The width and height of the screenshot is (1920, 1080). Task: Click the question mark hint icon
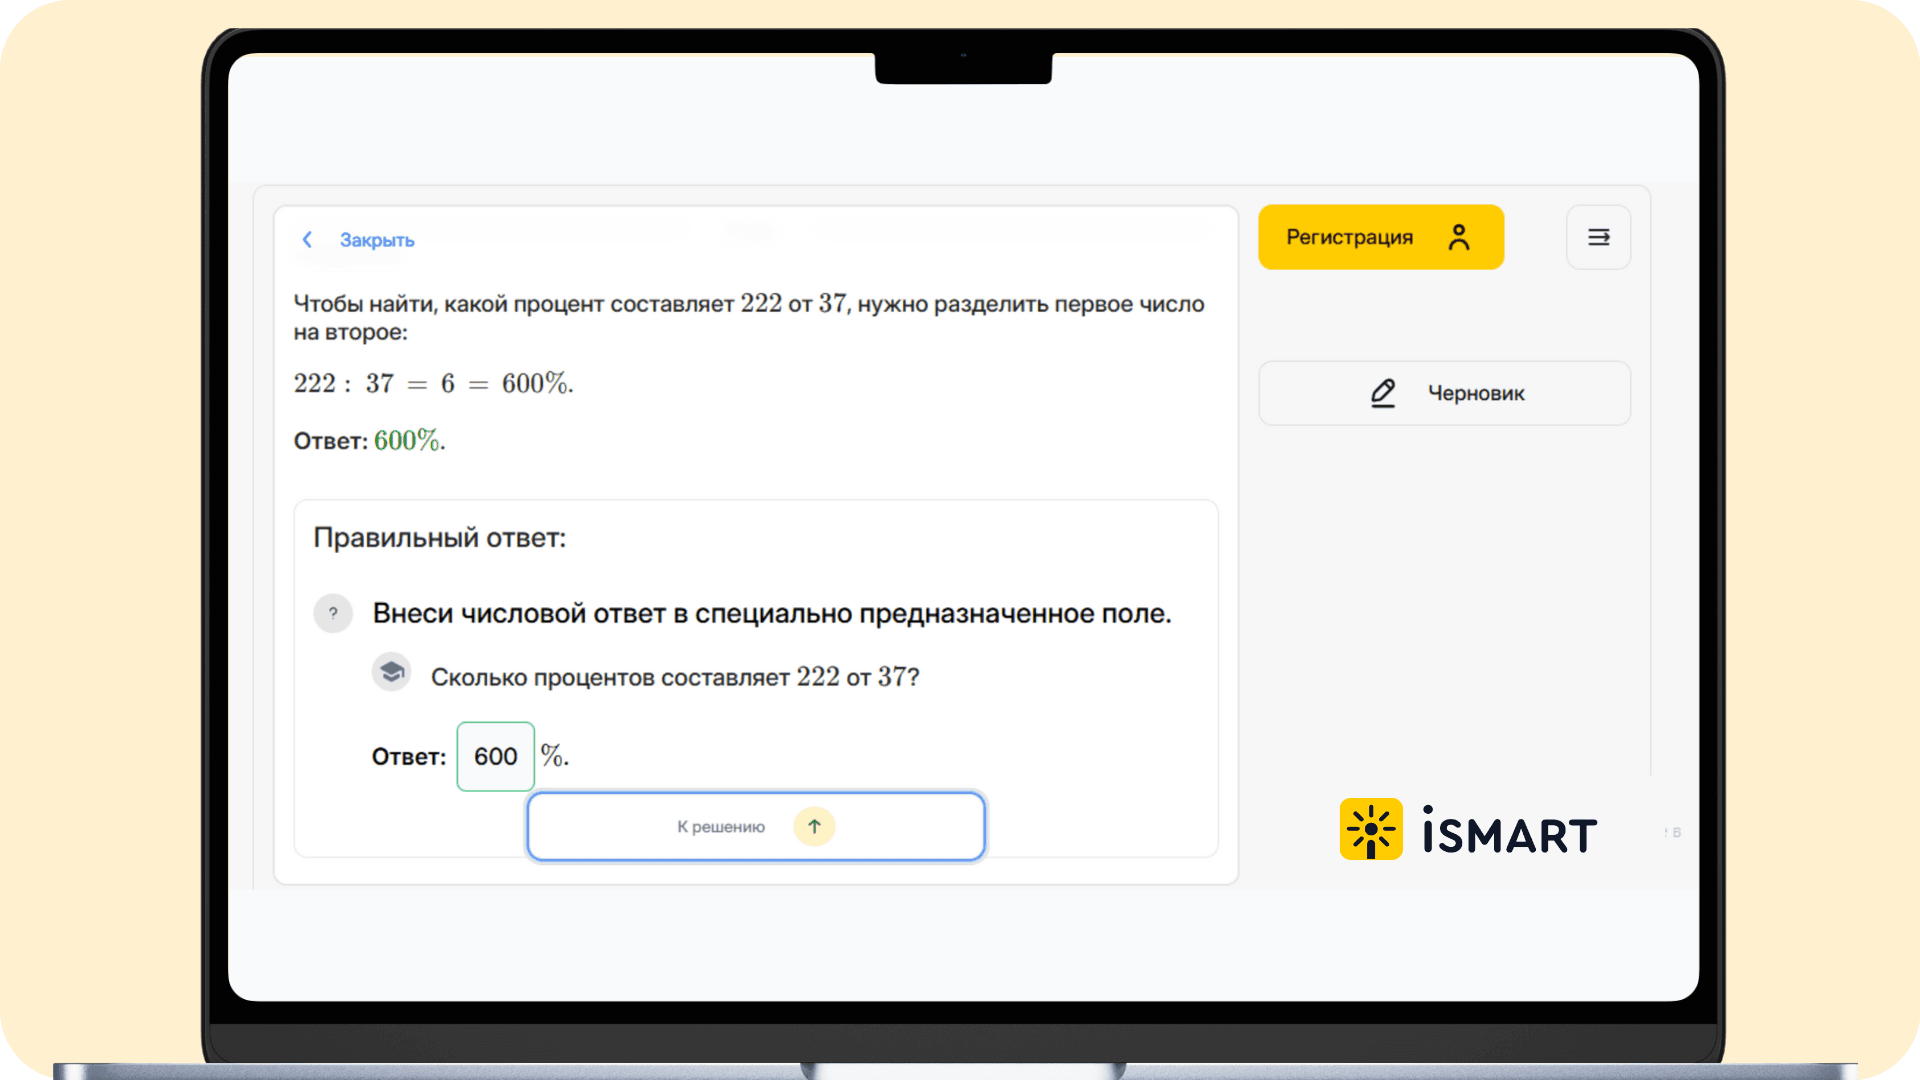pos(333,613)
